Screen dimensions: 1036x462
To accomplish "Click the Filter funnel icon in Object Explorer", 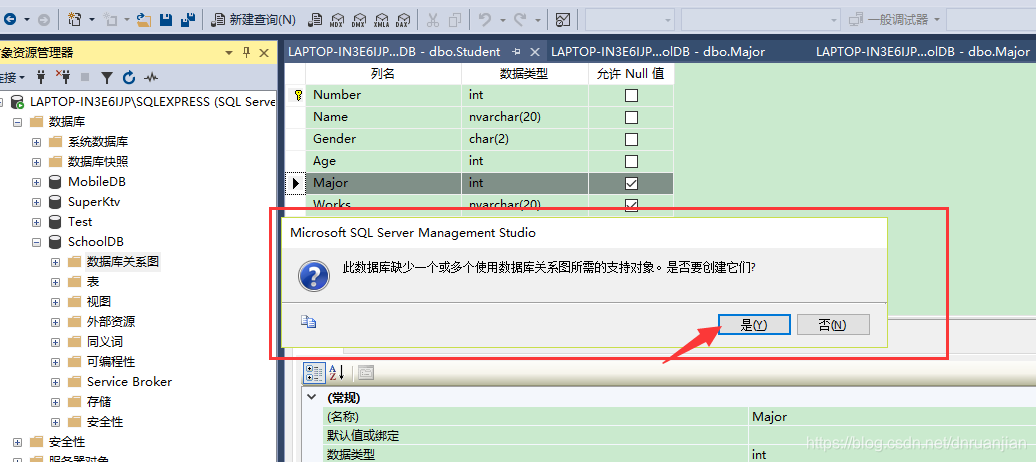I will pos(106,77).
